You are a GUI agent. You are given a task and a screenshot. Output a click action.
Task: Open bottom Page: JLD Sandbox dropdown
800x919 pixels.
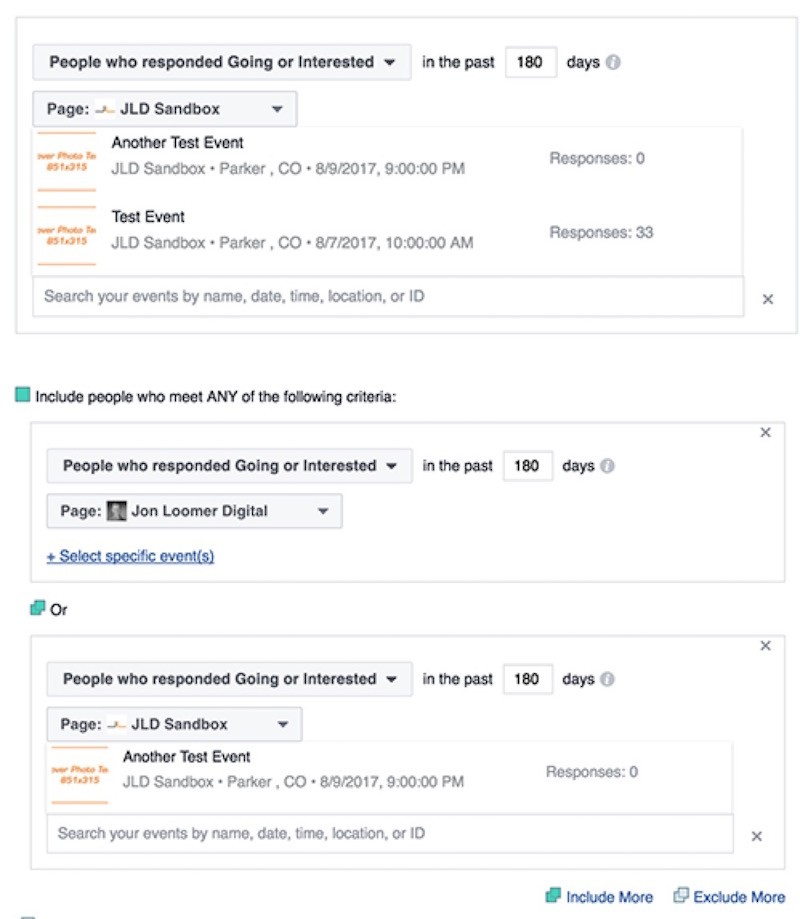pyautogui.click(x=175, y=724)
